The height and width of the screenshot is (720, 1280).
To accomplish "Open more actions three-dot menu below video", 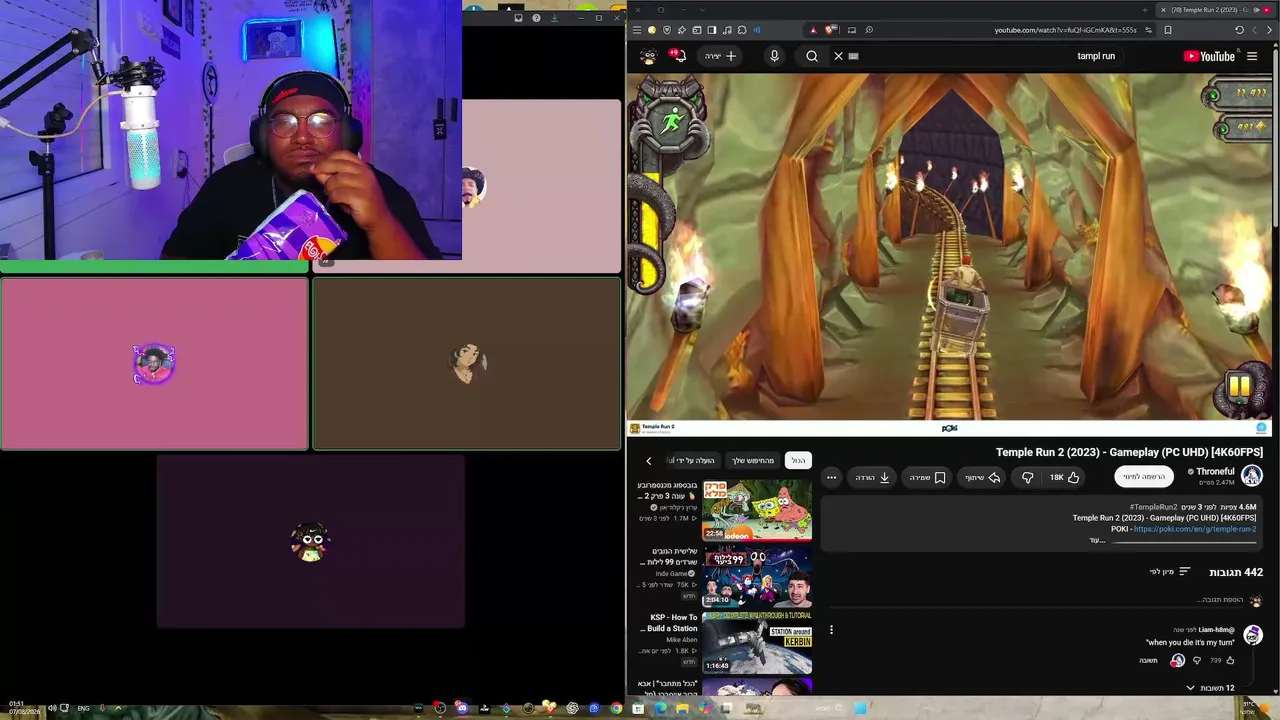I will point(831,478).
